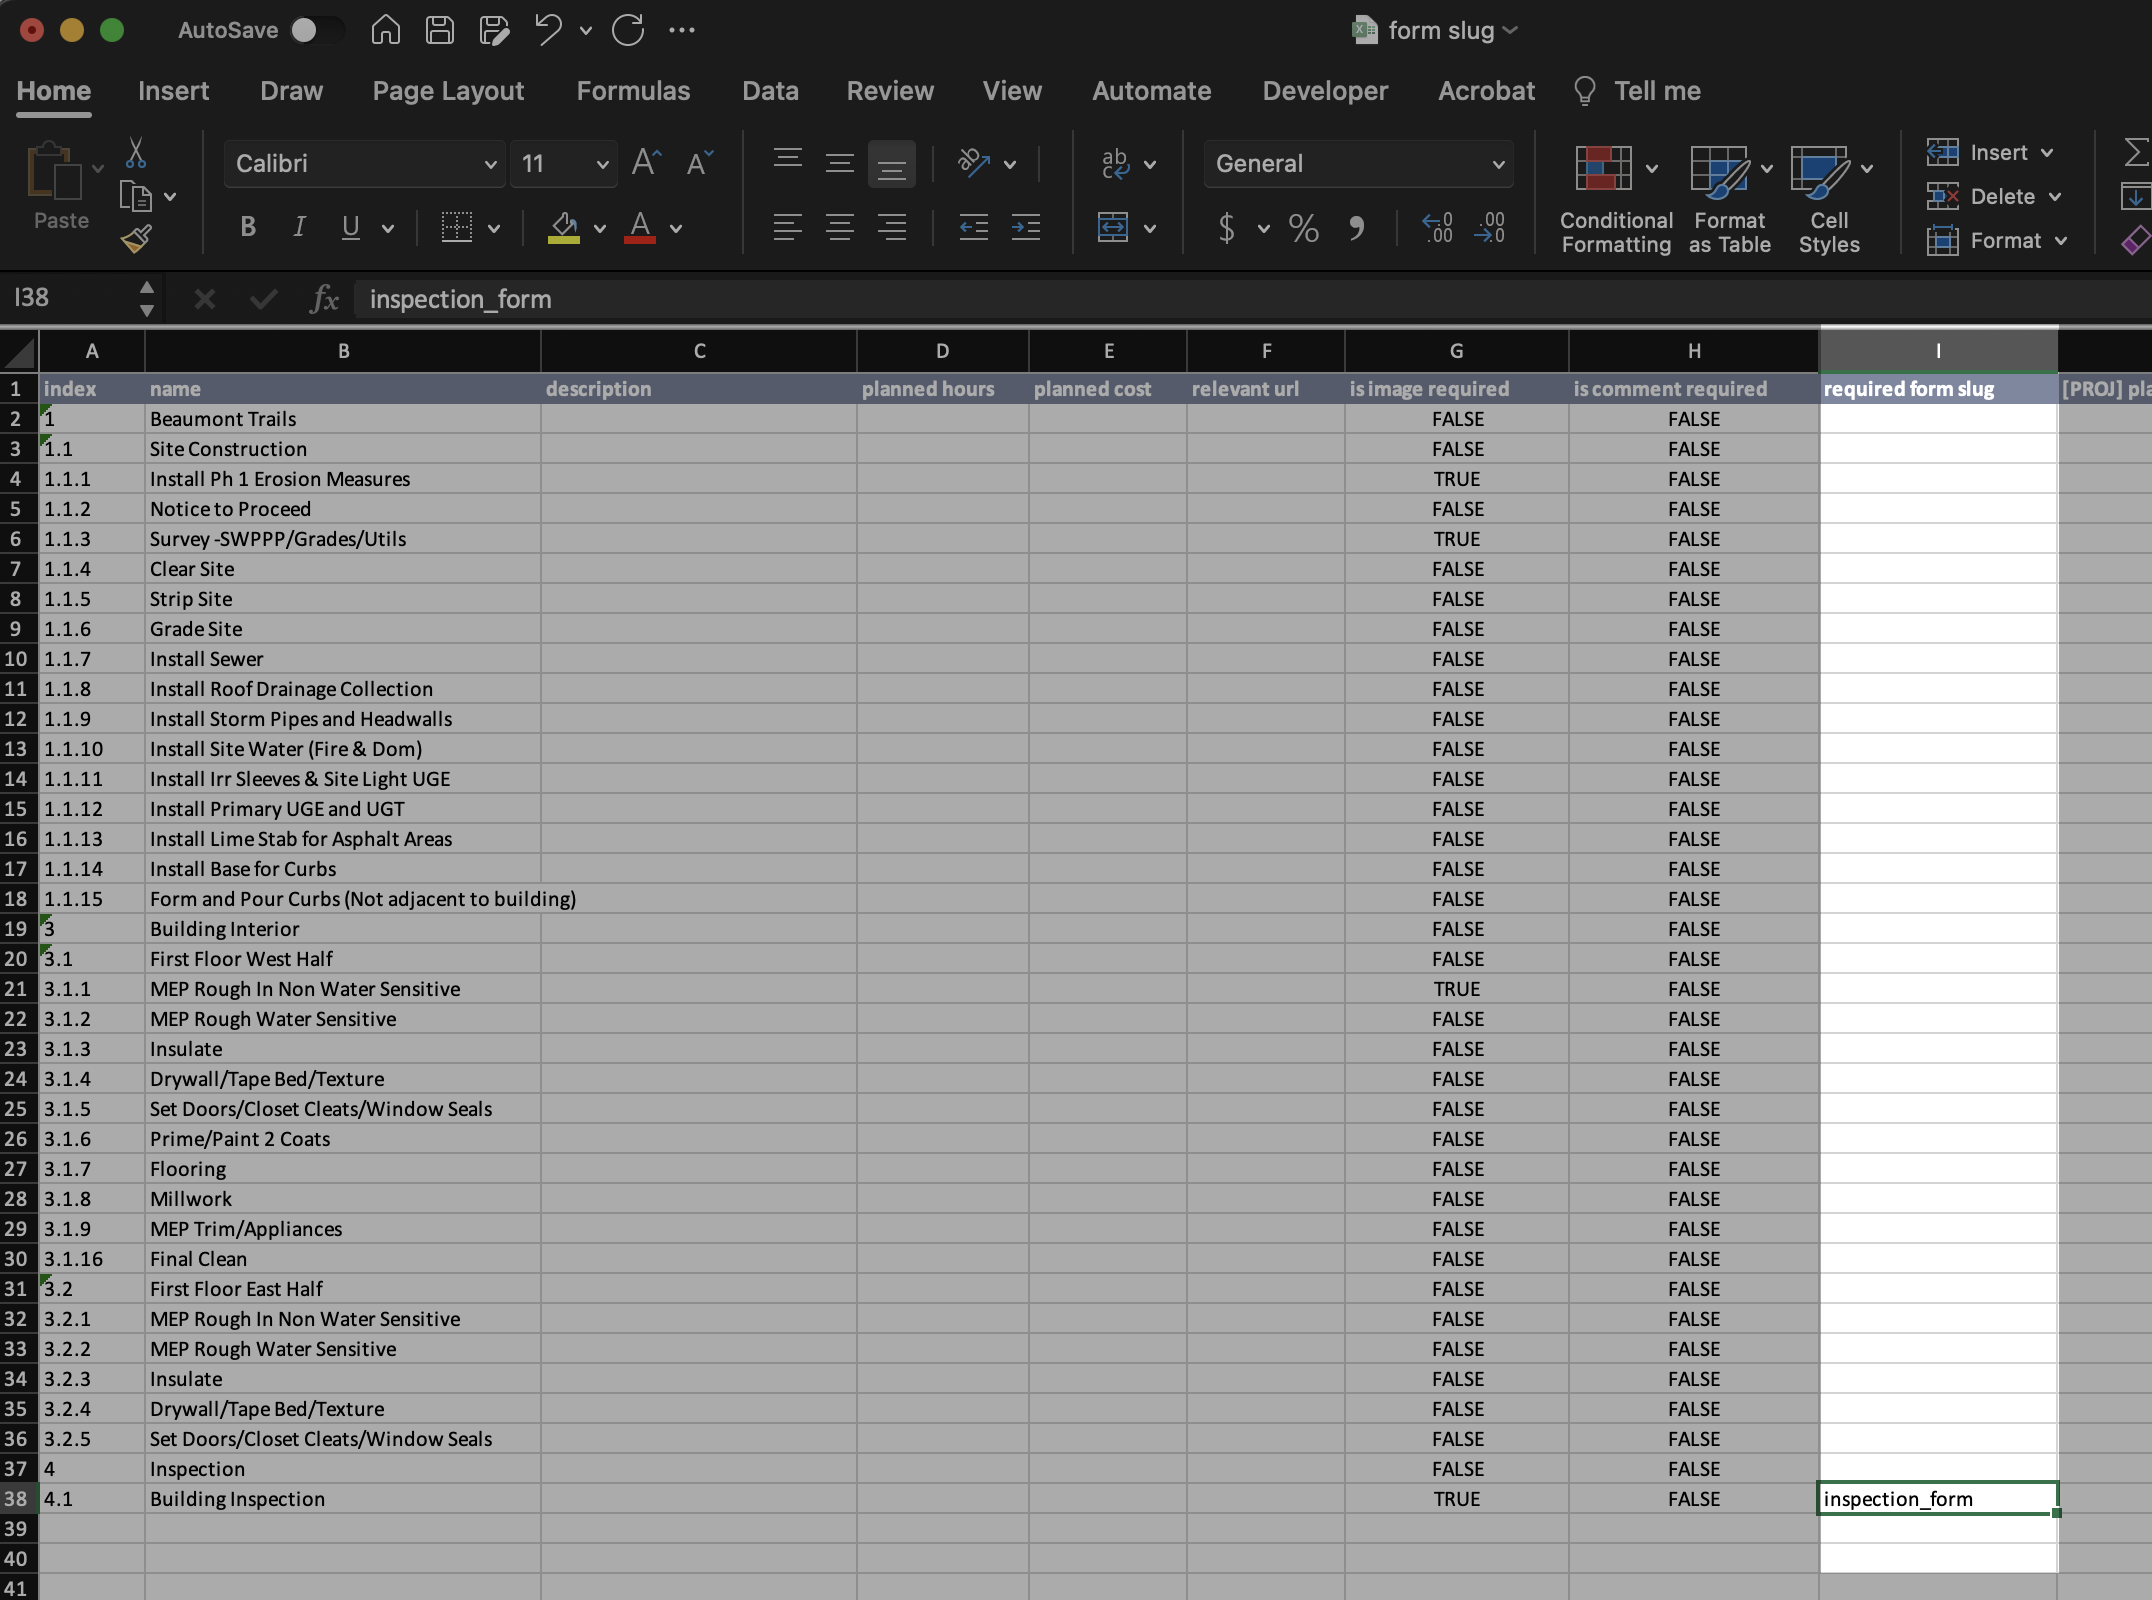Click the Save icon

439,30
